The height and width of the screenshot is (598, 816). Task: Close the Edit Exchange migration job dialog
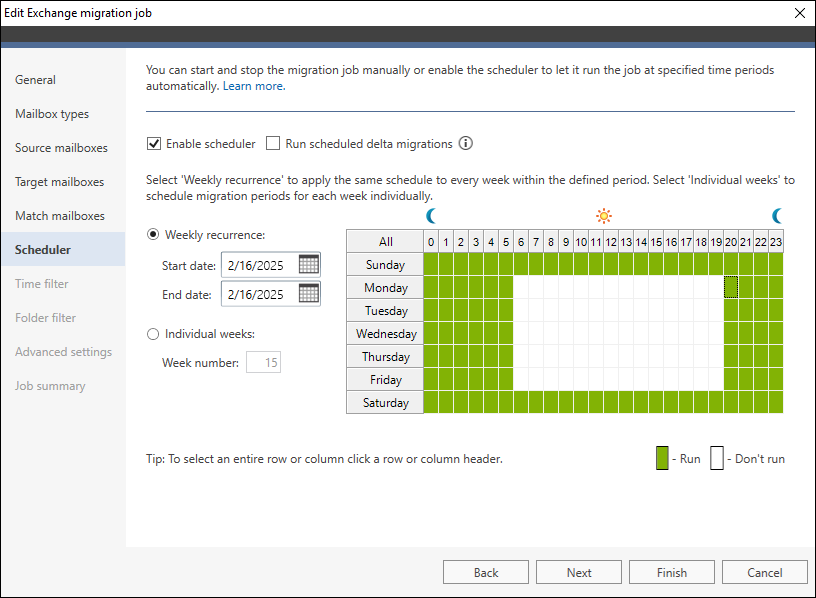coord(799,13)
